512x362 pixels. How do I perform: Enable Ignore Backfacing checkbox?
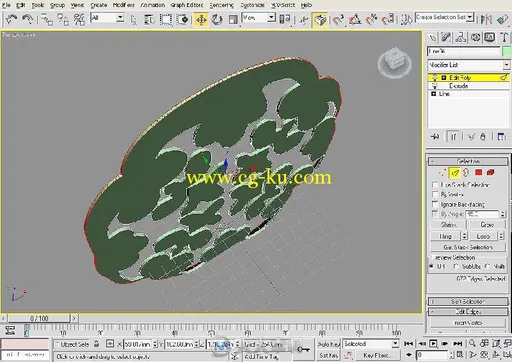click(x=435, y=204)
